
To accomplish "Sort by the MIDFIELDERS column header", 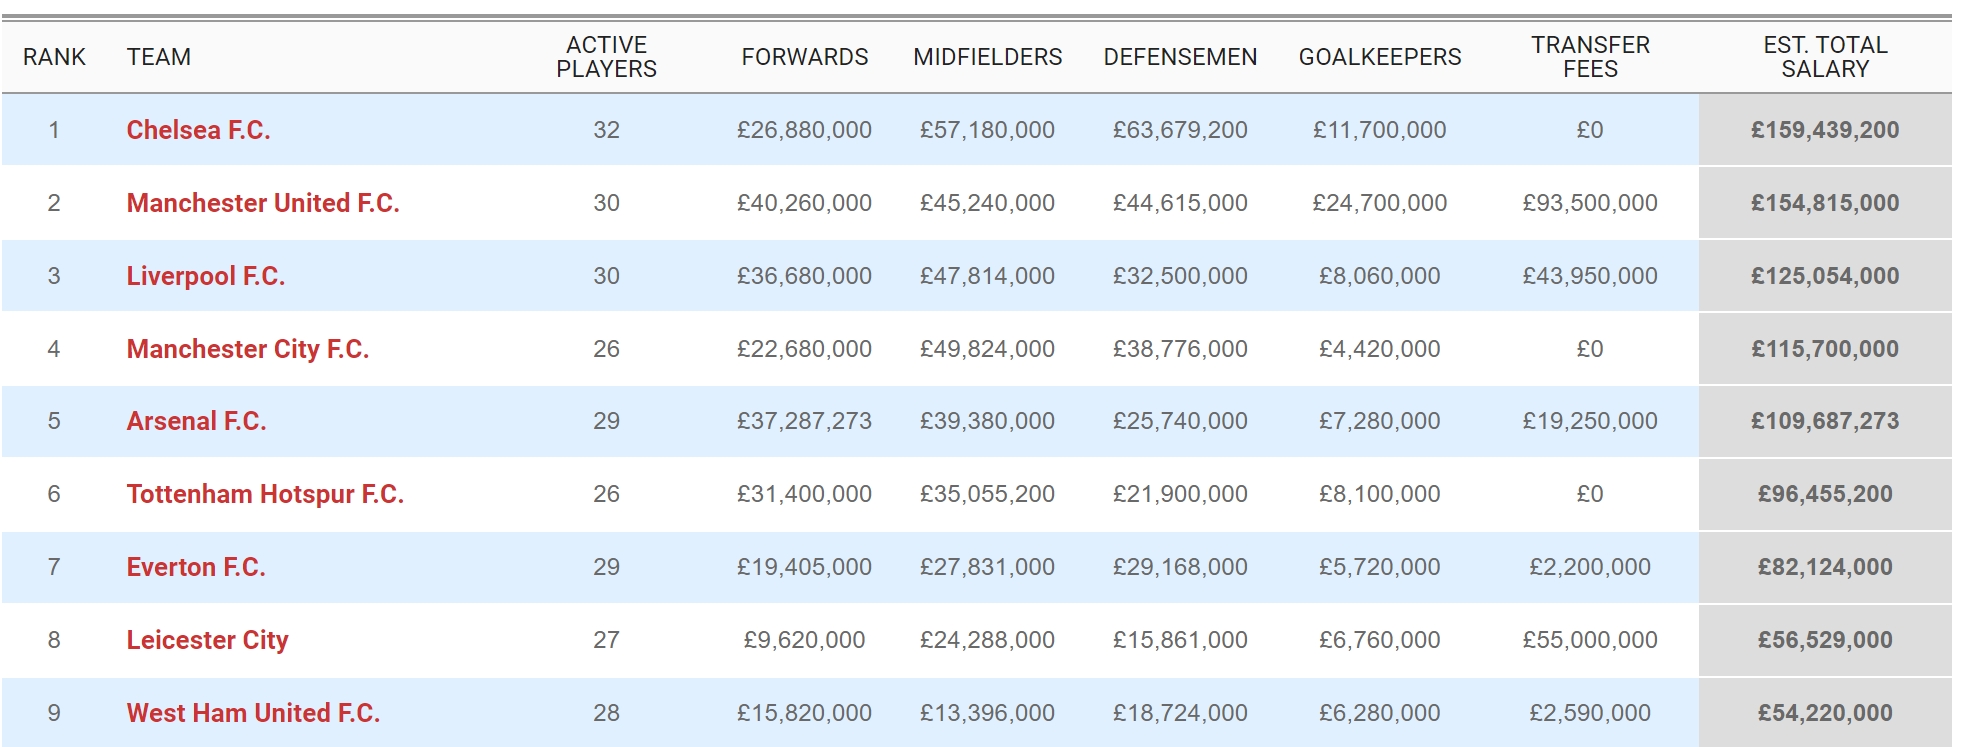I will (x=988, y=57).
